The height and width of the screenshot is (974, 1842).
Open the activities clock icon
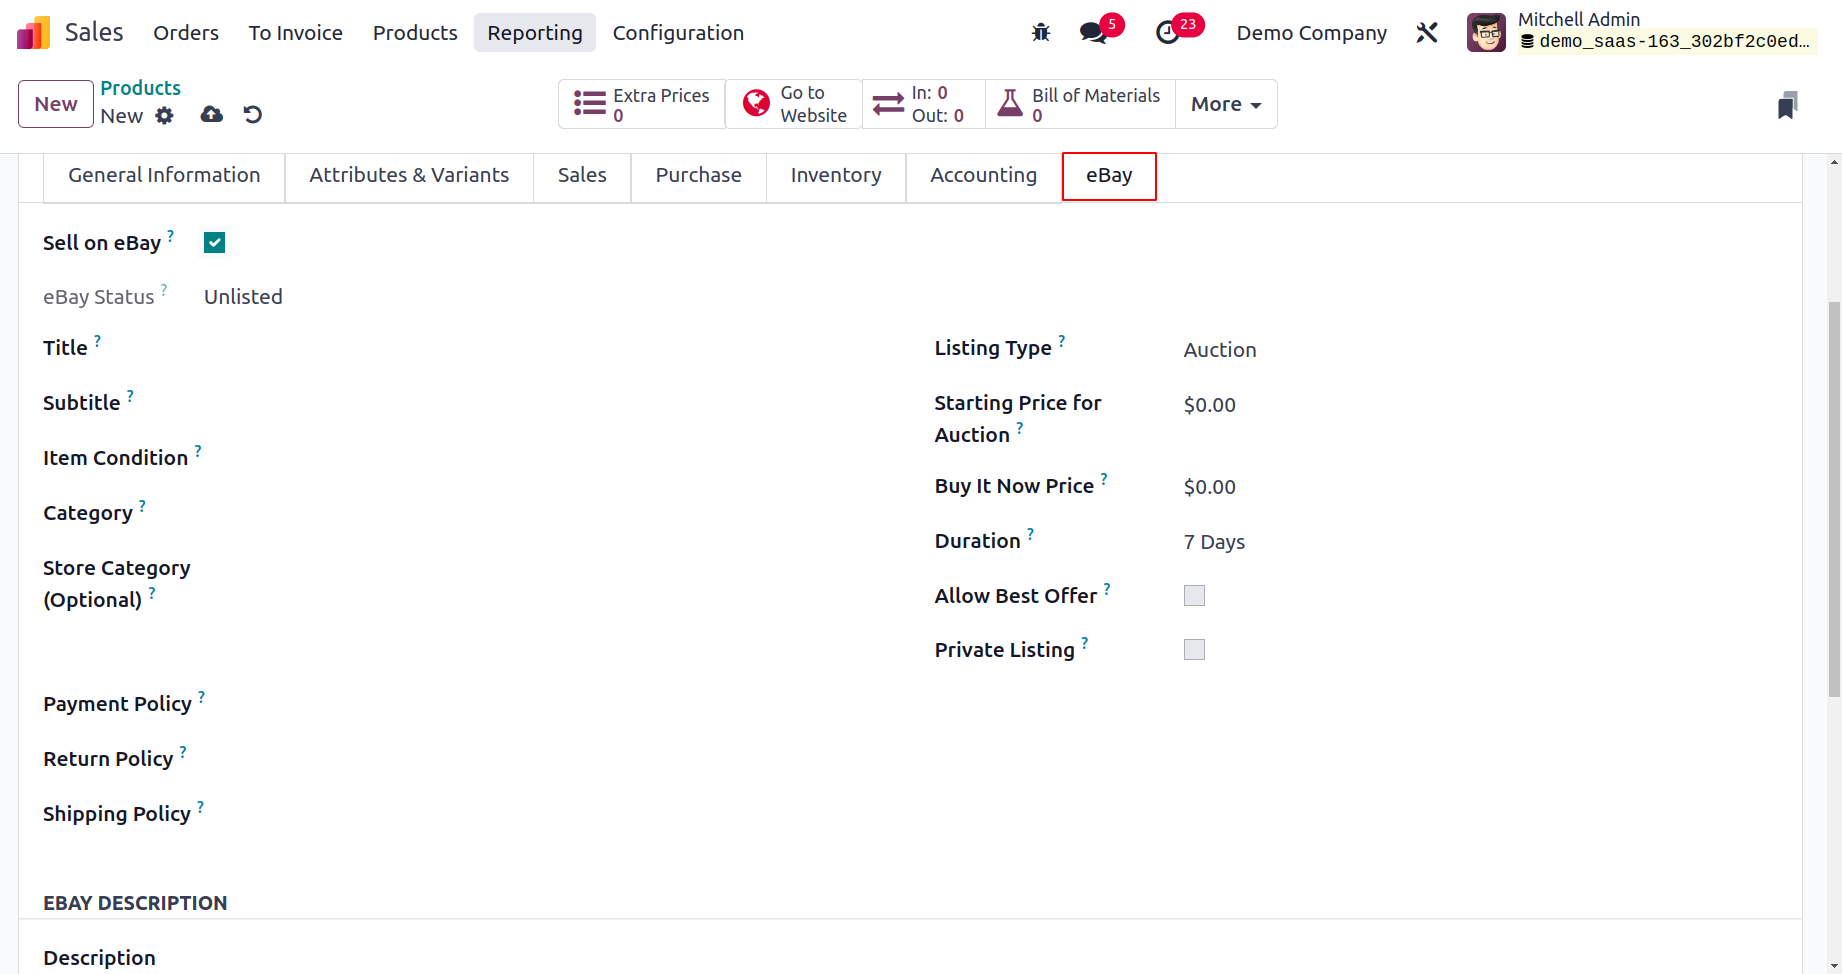(1167, 33)
